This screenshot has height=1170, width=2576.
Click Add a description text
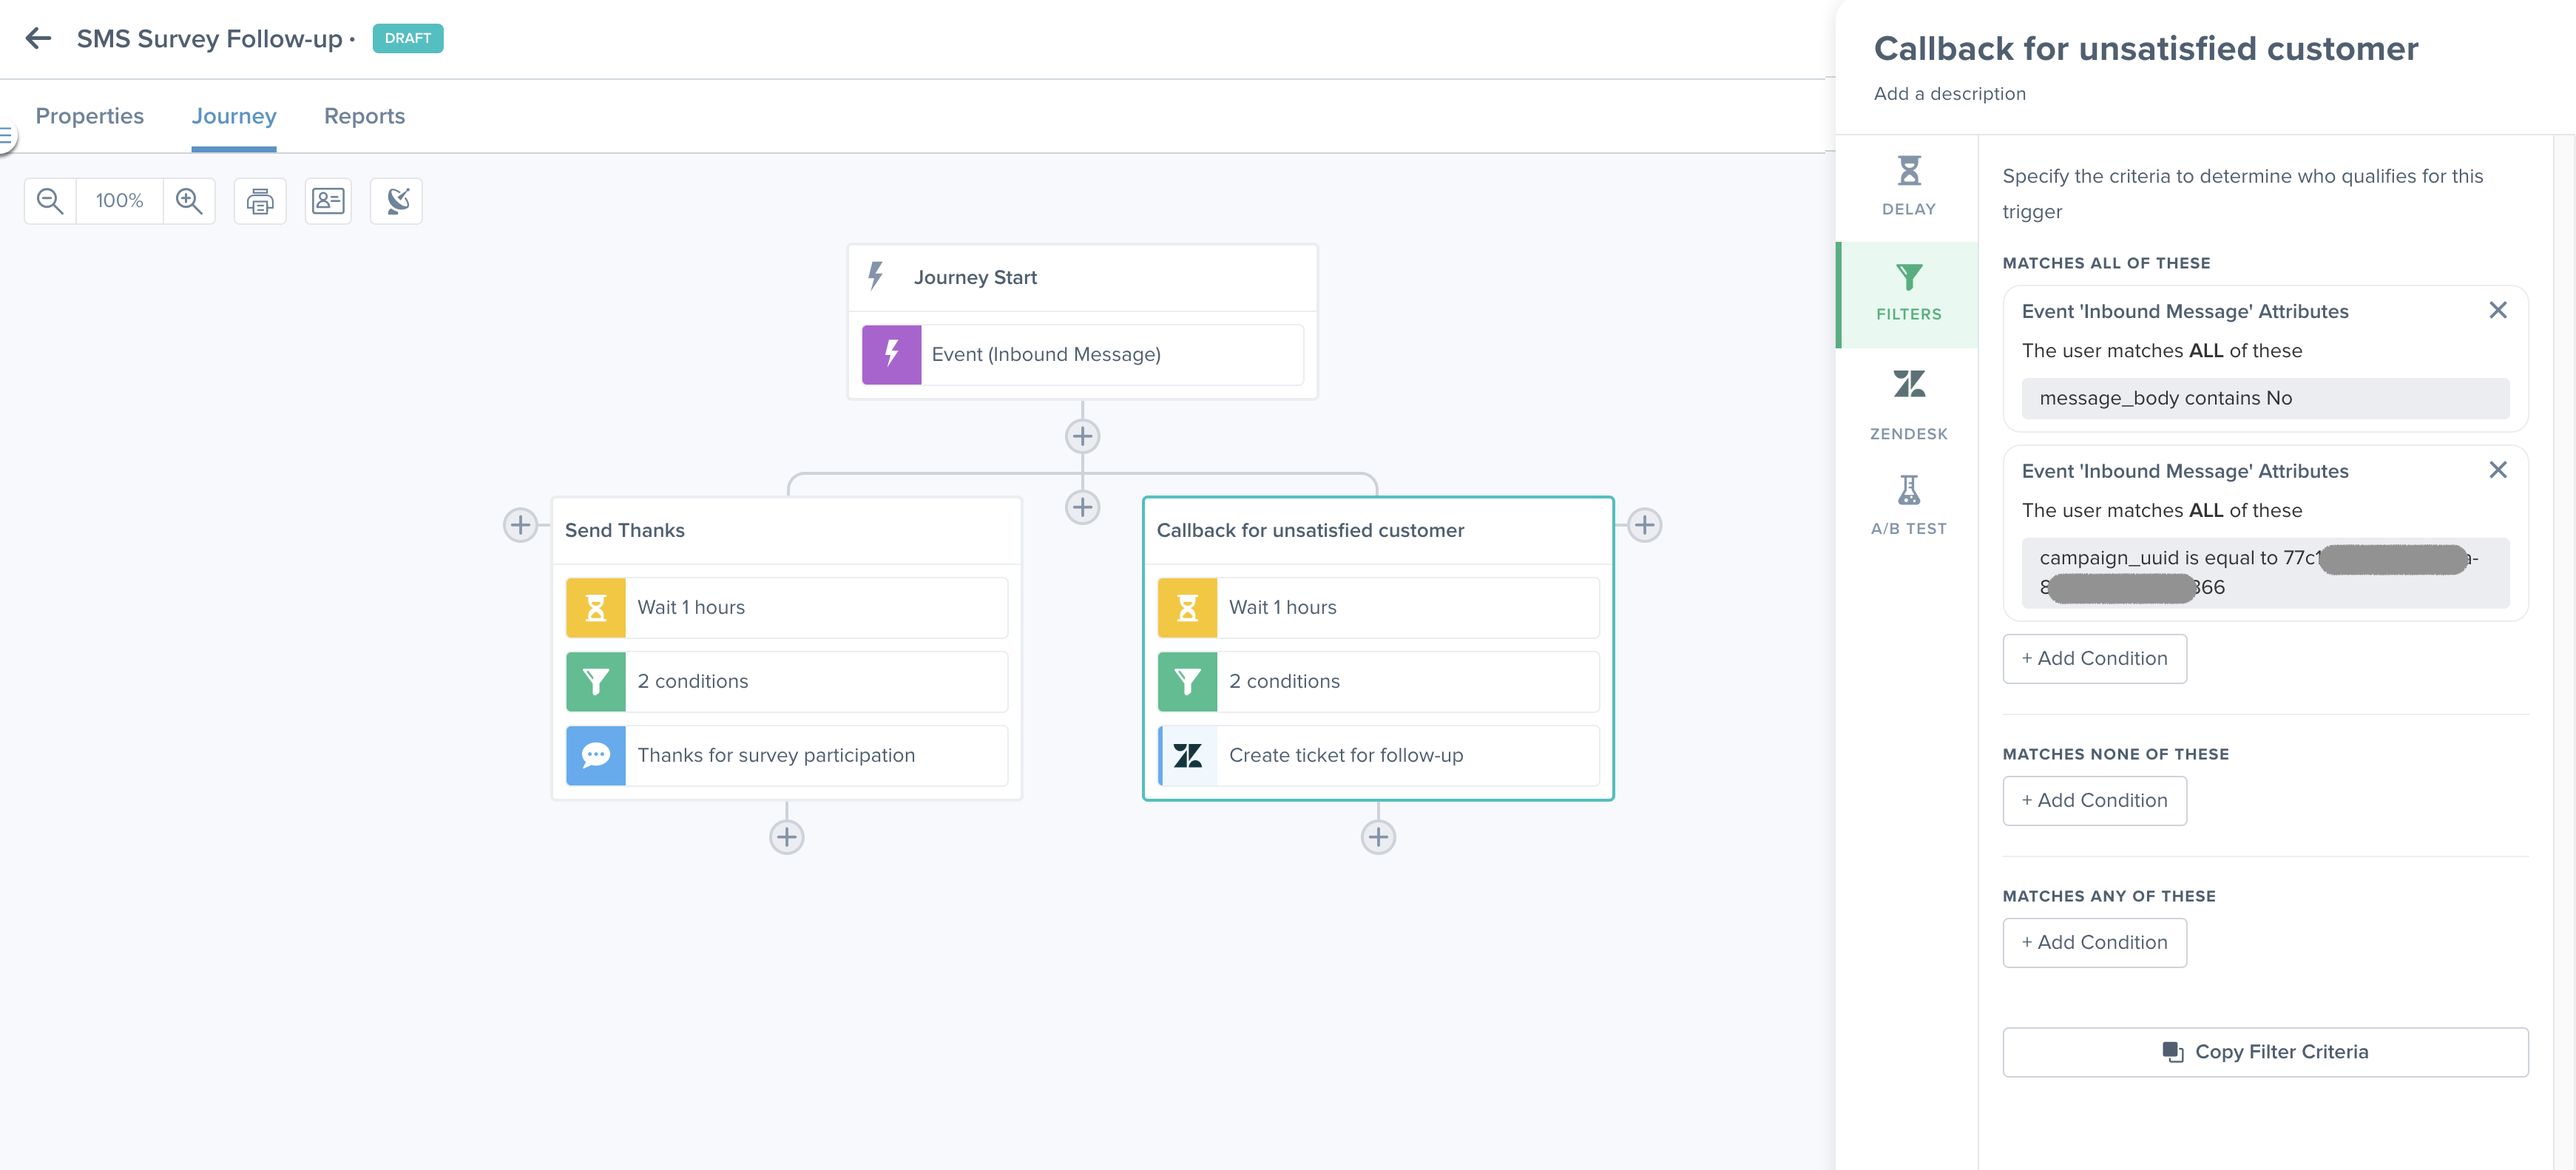(1949, 94)
